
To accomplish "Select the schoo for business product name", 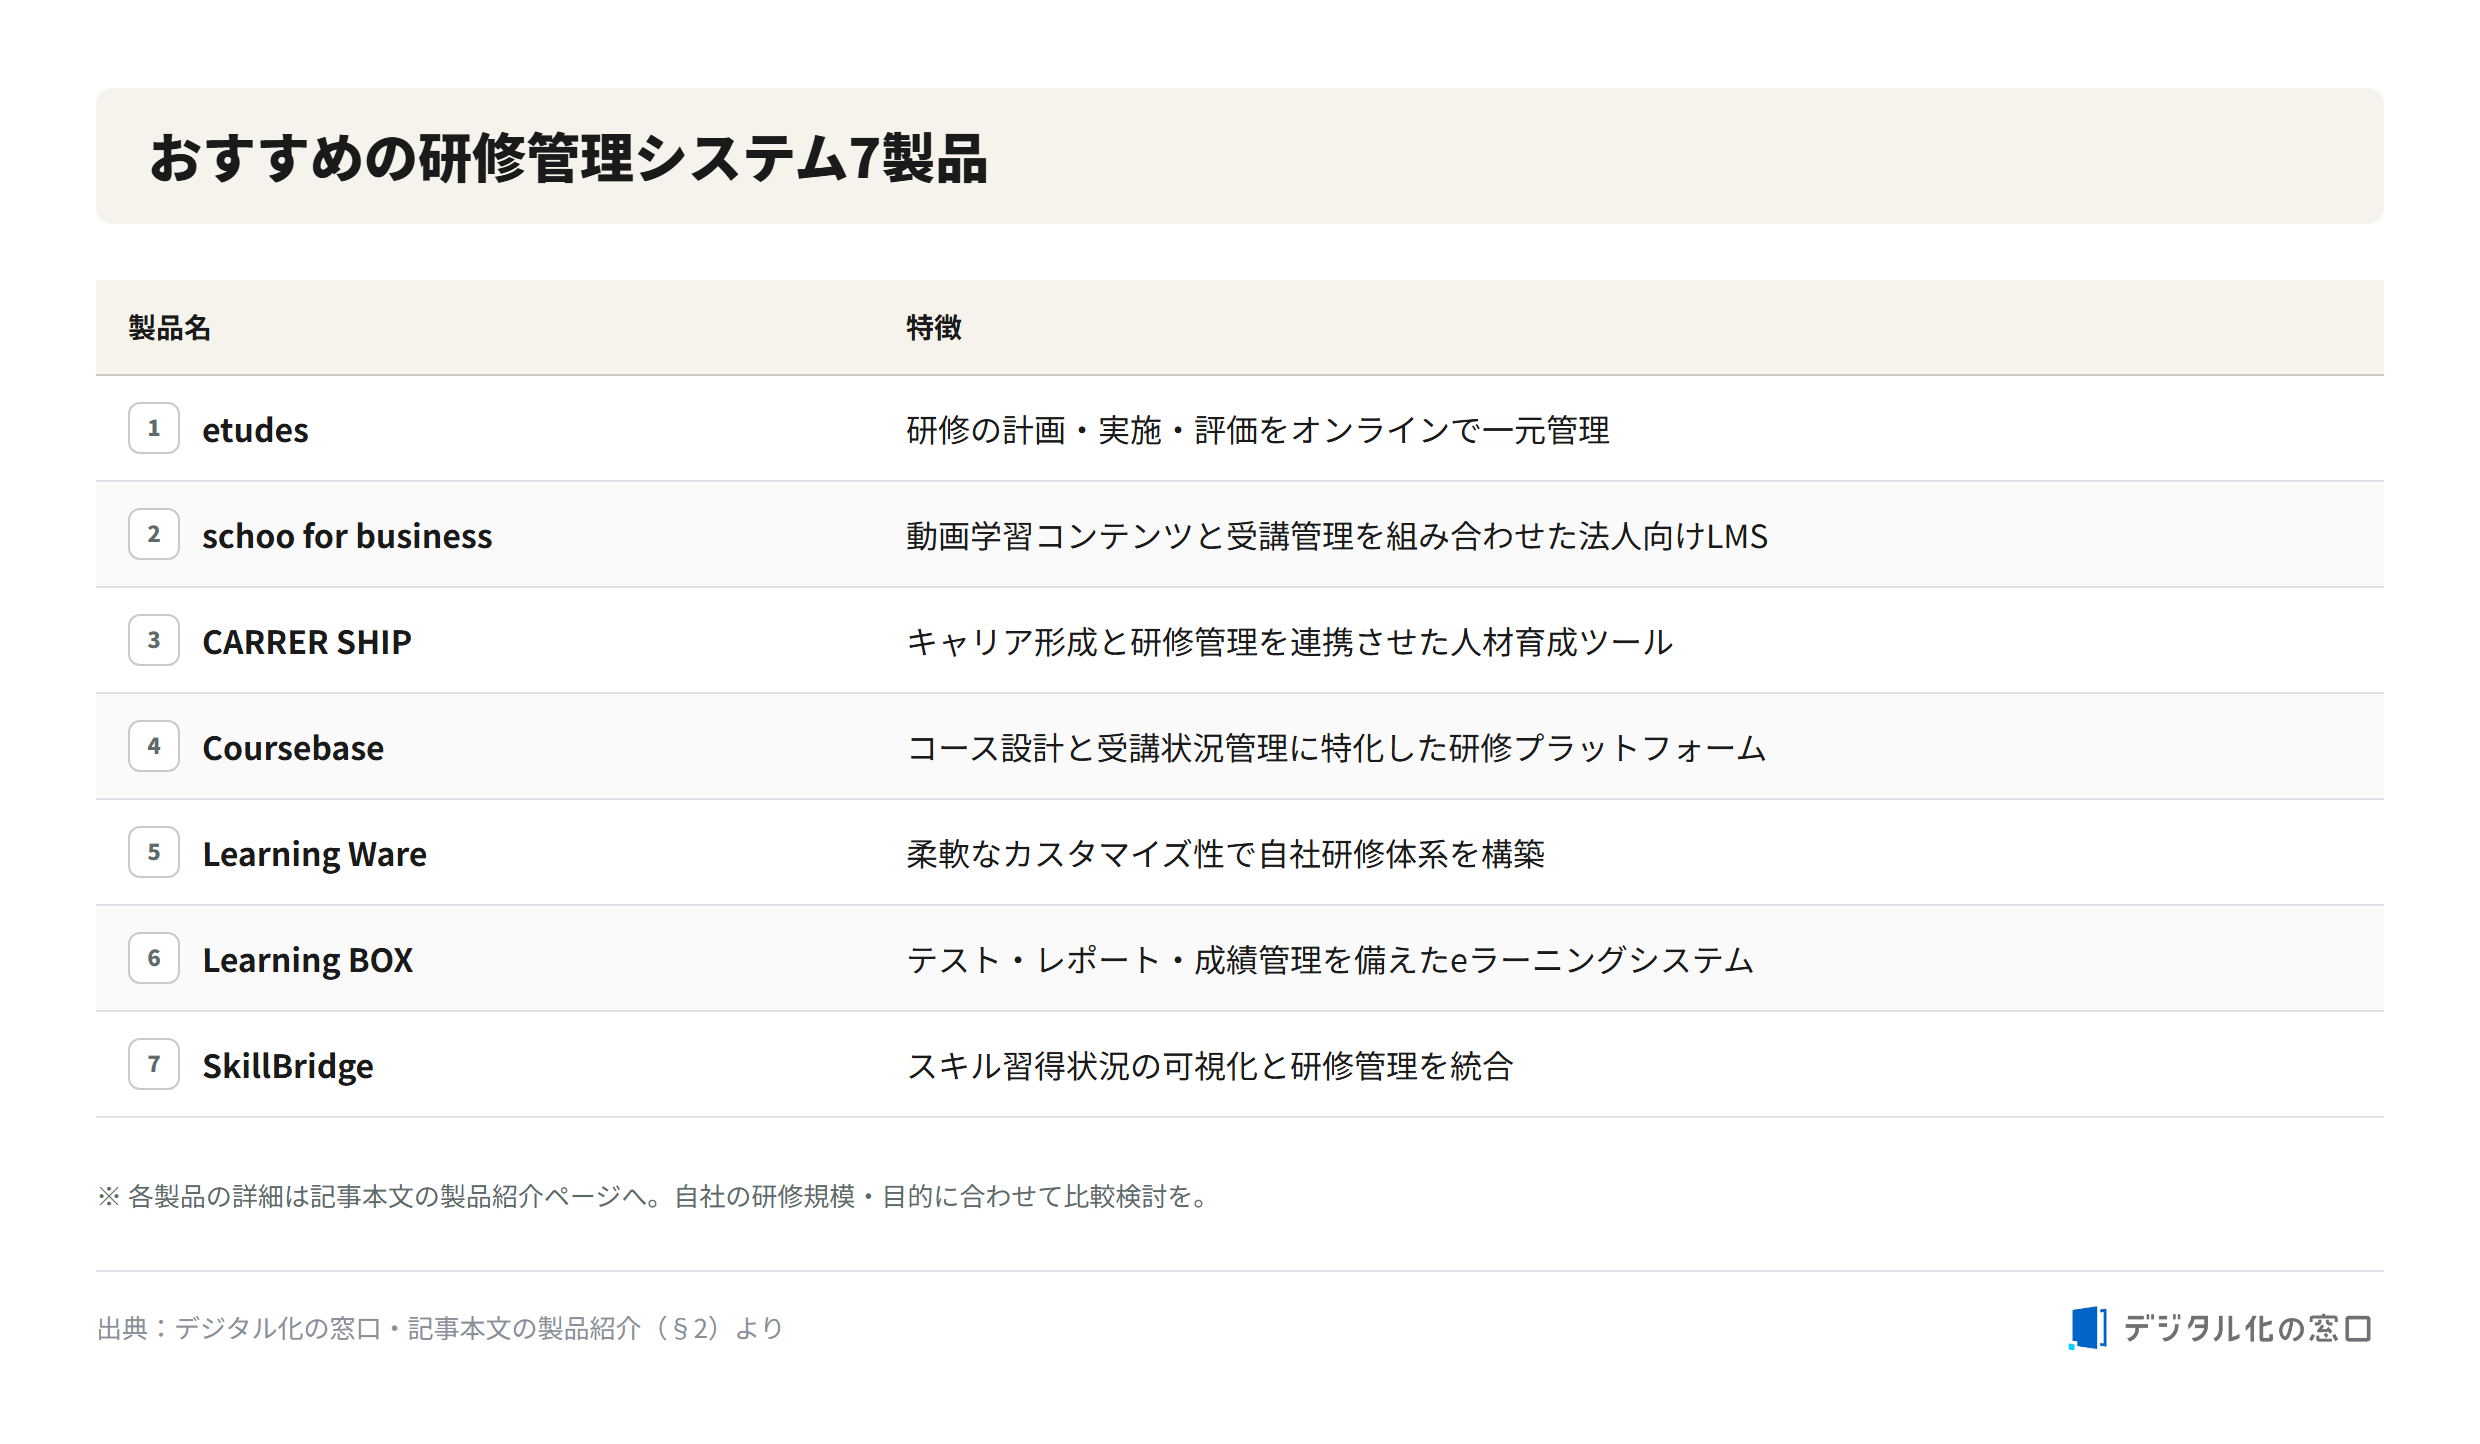I will tap(347, 536).
